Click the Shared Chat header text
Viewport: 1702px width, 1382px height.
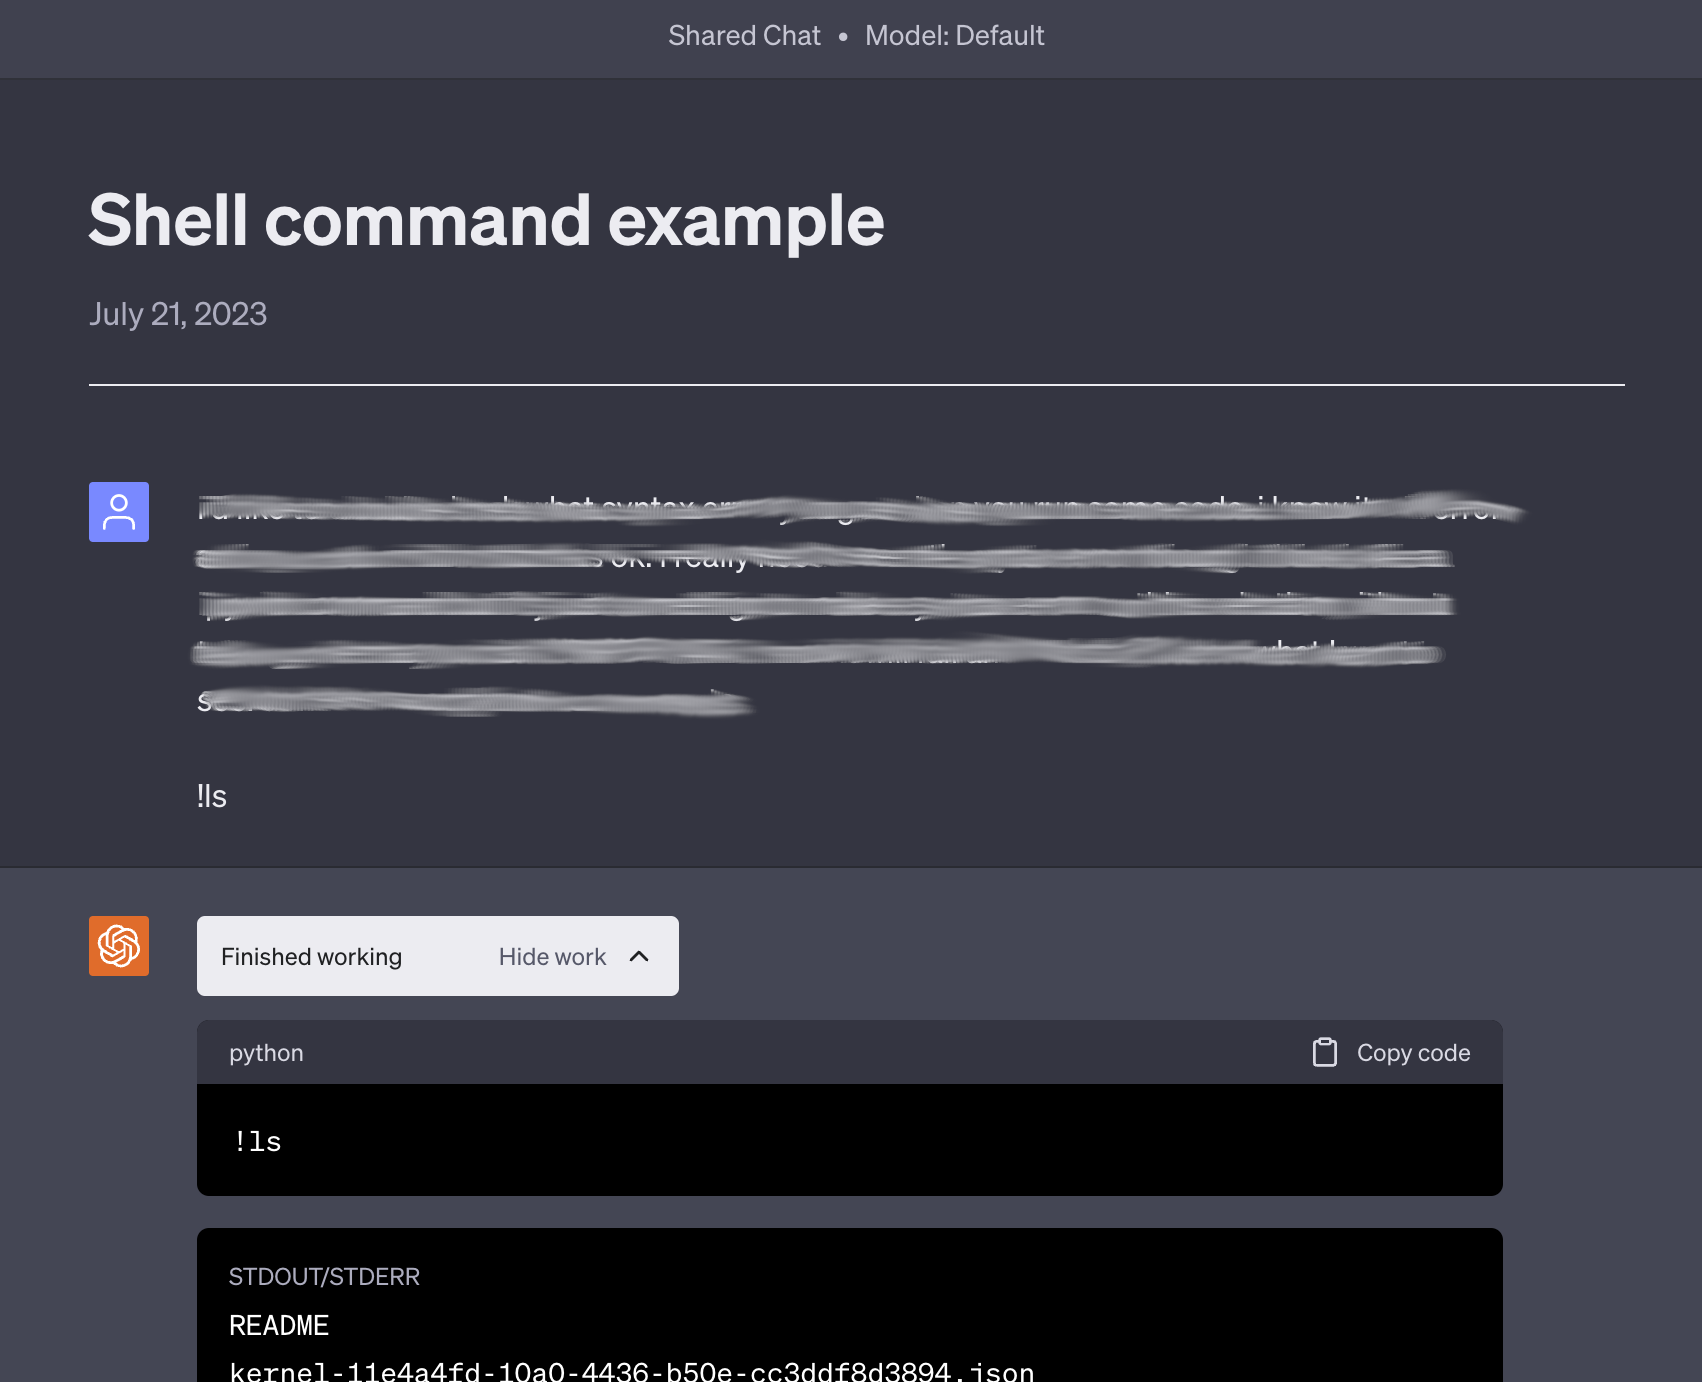pyautogui.click(x=744, y=36)
